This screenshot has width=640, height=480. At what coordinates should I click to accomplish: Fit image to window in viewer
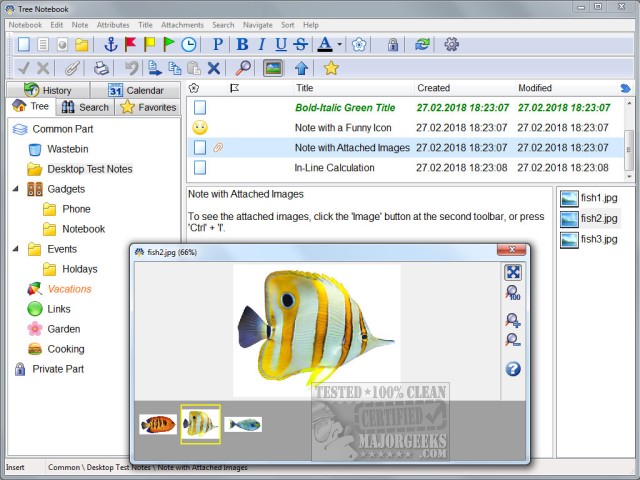513,272
